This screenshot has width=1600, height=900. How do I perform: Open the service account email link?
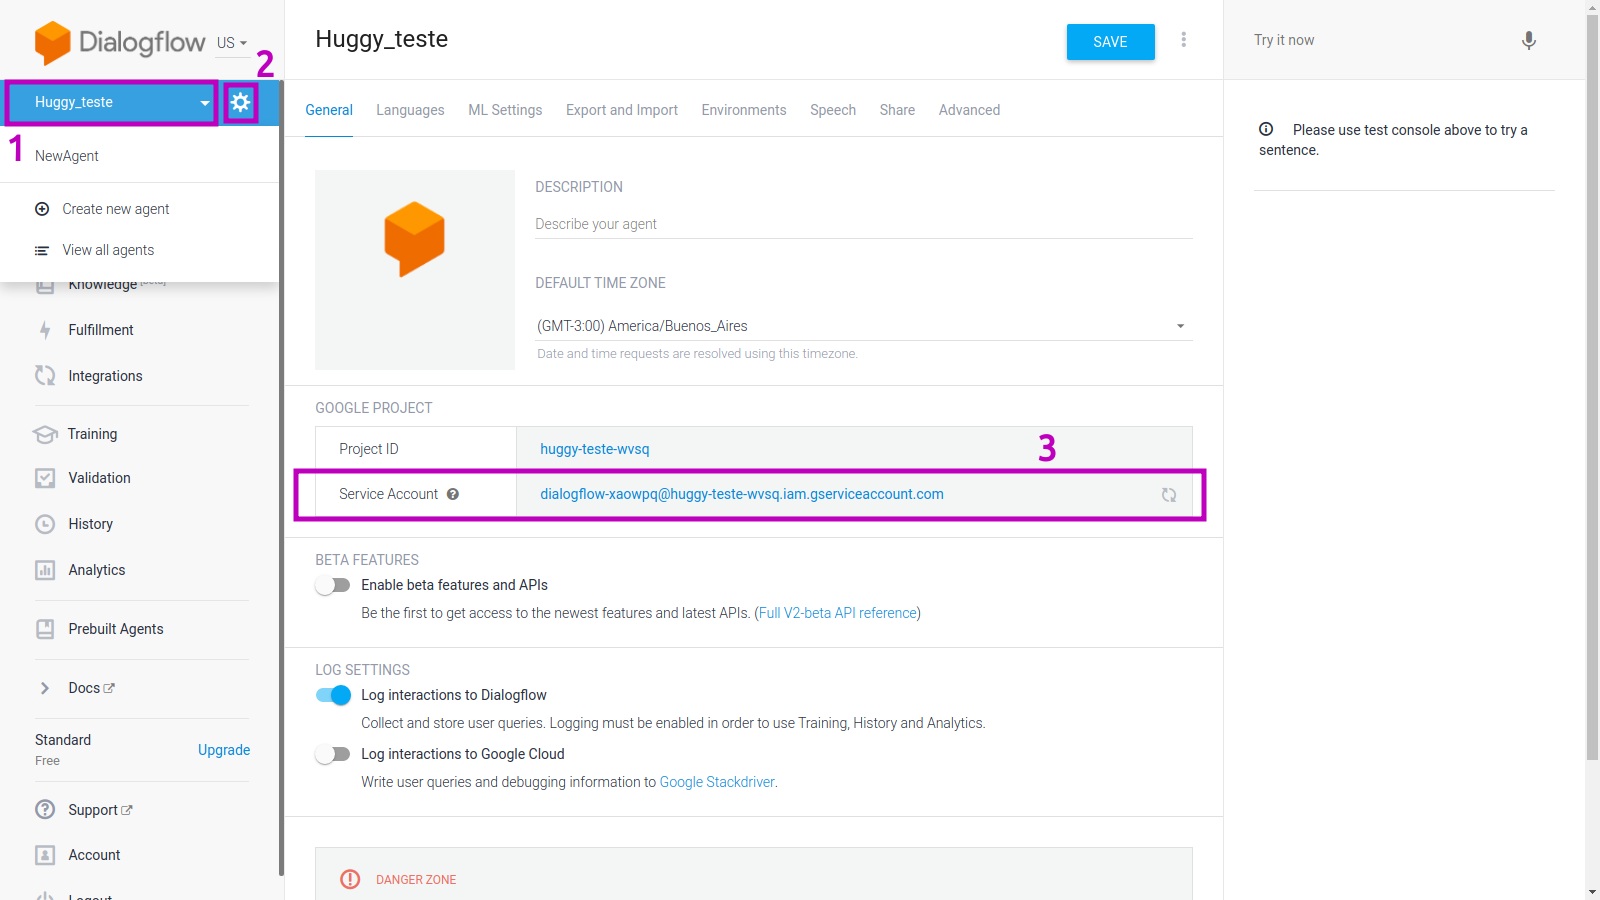coord(742,494)
